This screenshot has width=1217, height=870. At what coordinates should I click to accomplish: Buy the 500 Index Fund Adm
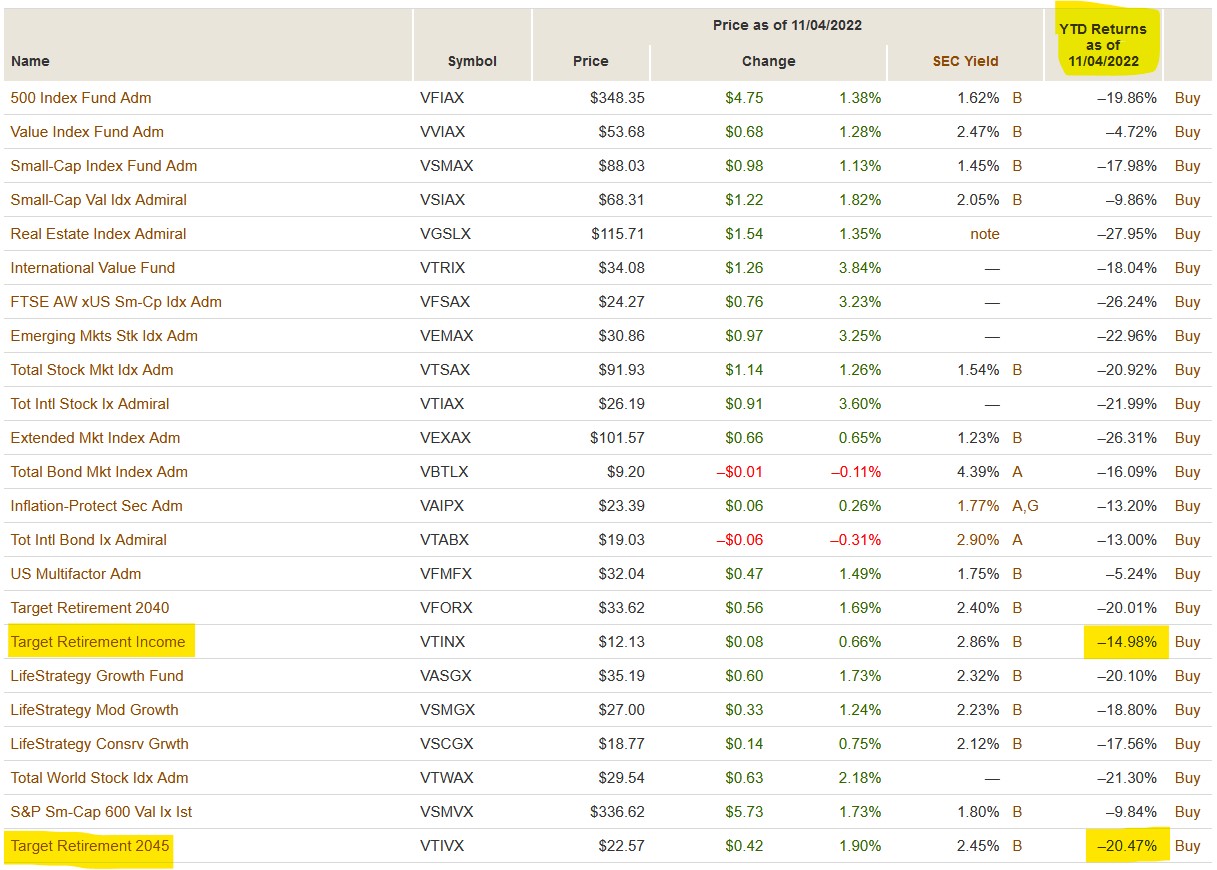(1187, 98)
